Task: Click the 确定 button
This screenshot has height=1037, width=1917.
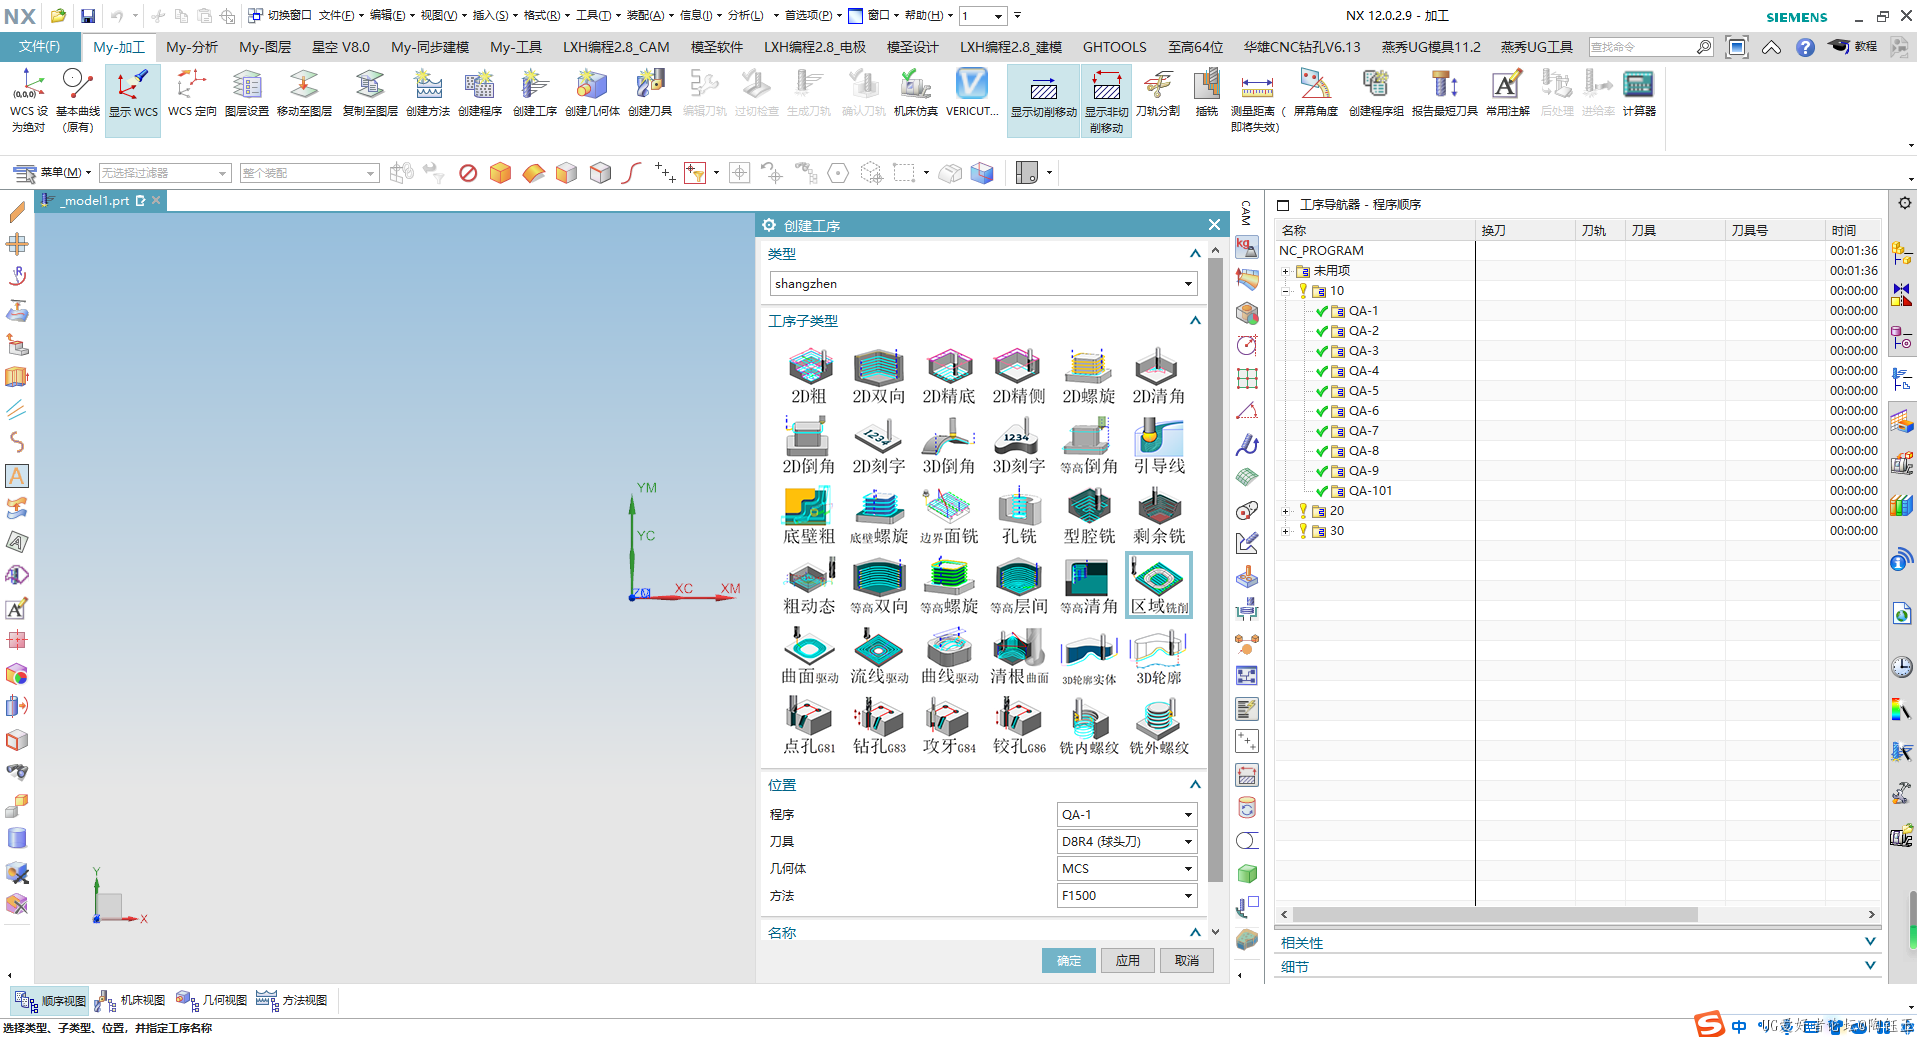Action: click(x=1069, y=961)
